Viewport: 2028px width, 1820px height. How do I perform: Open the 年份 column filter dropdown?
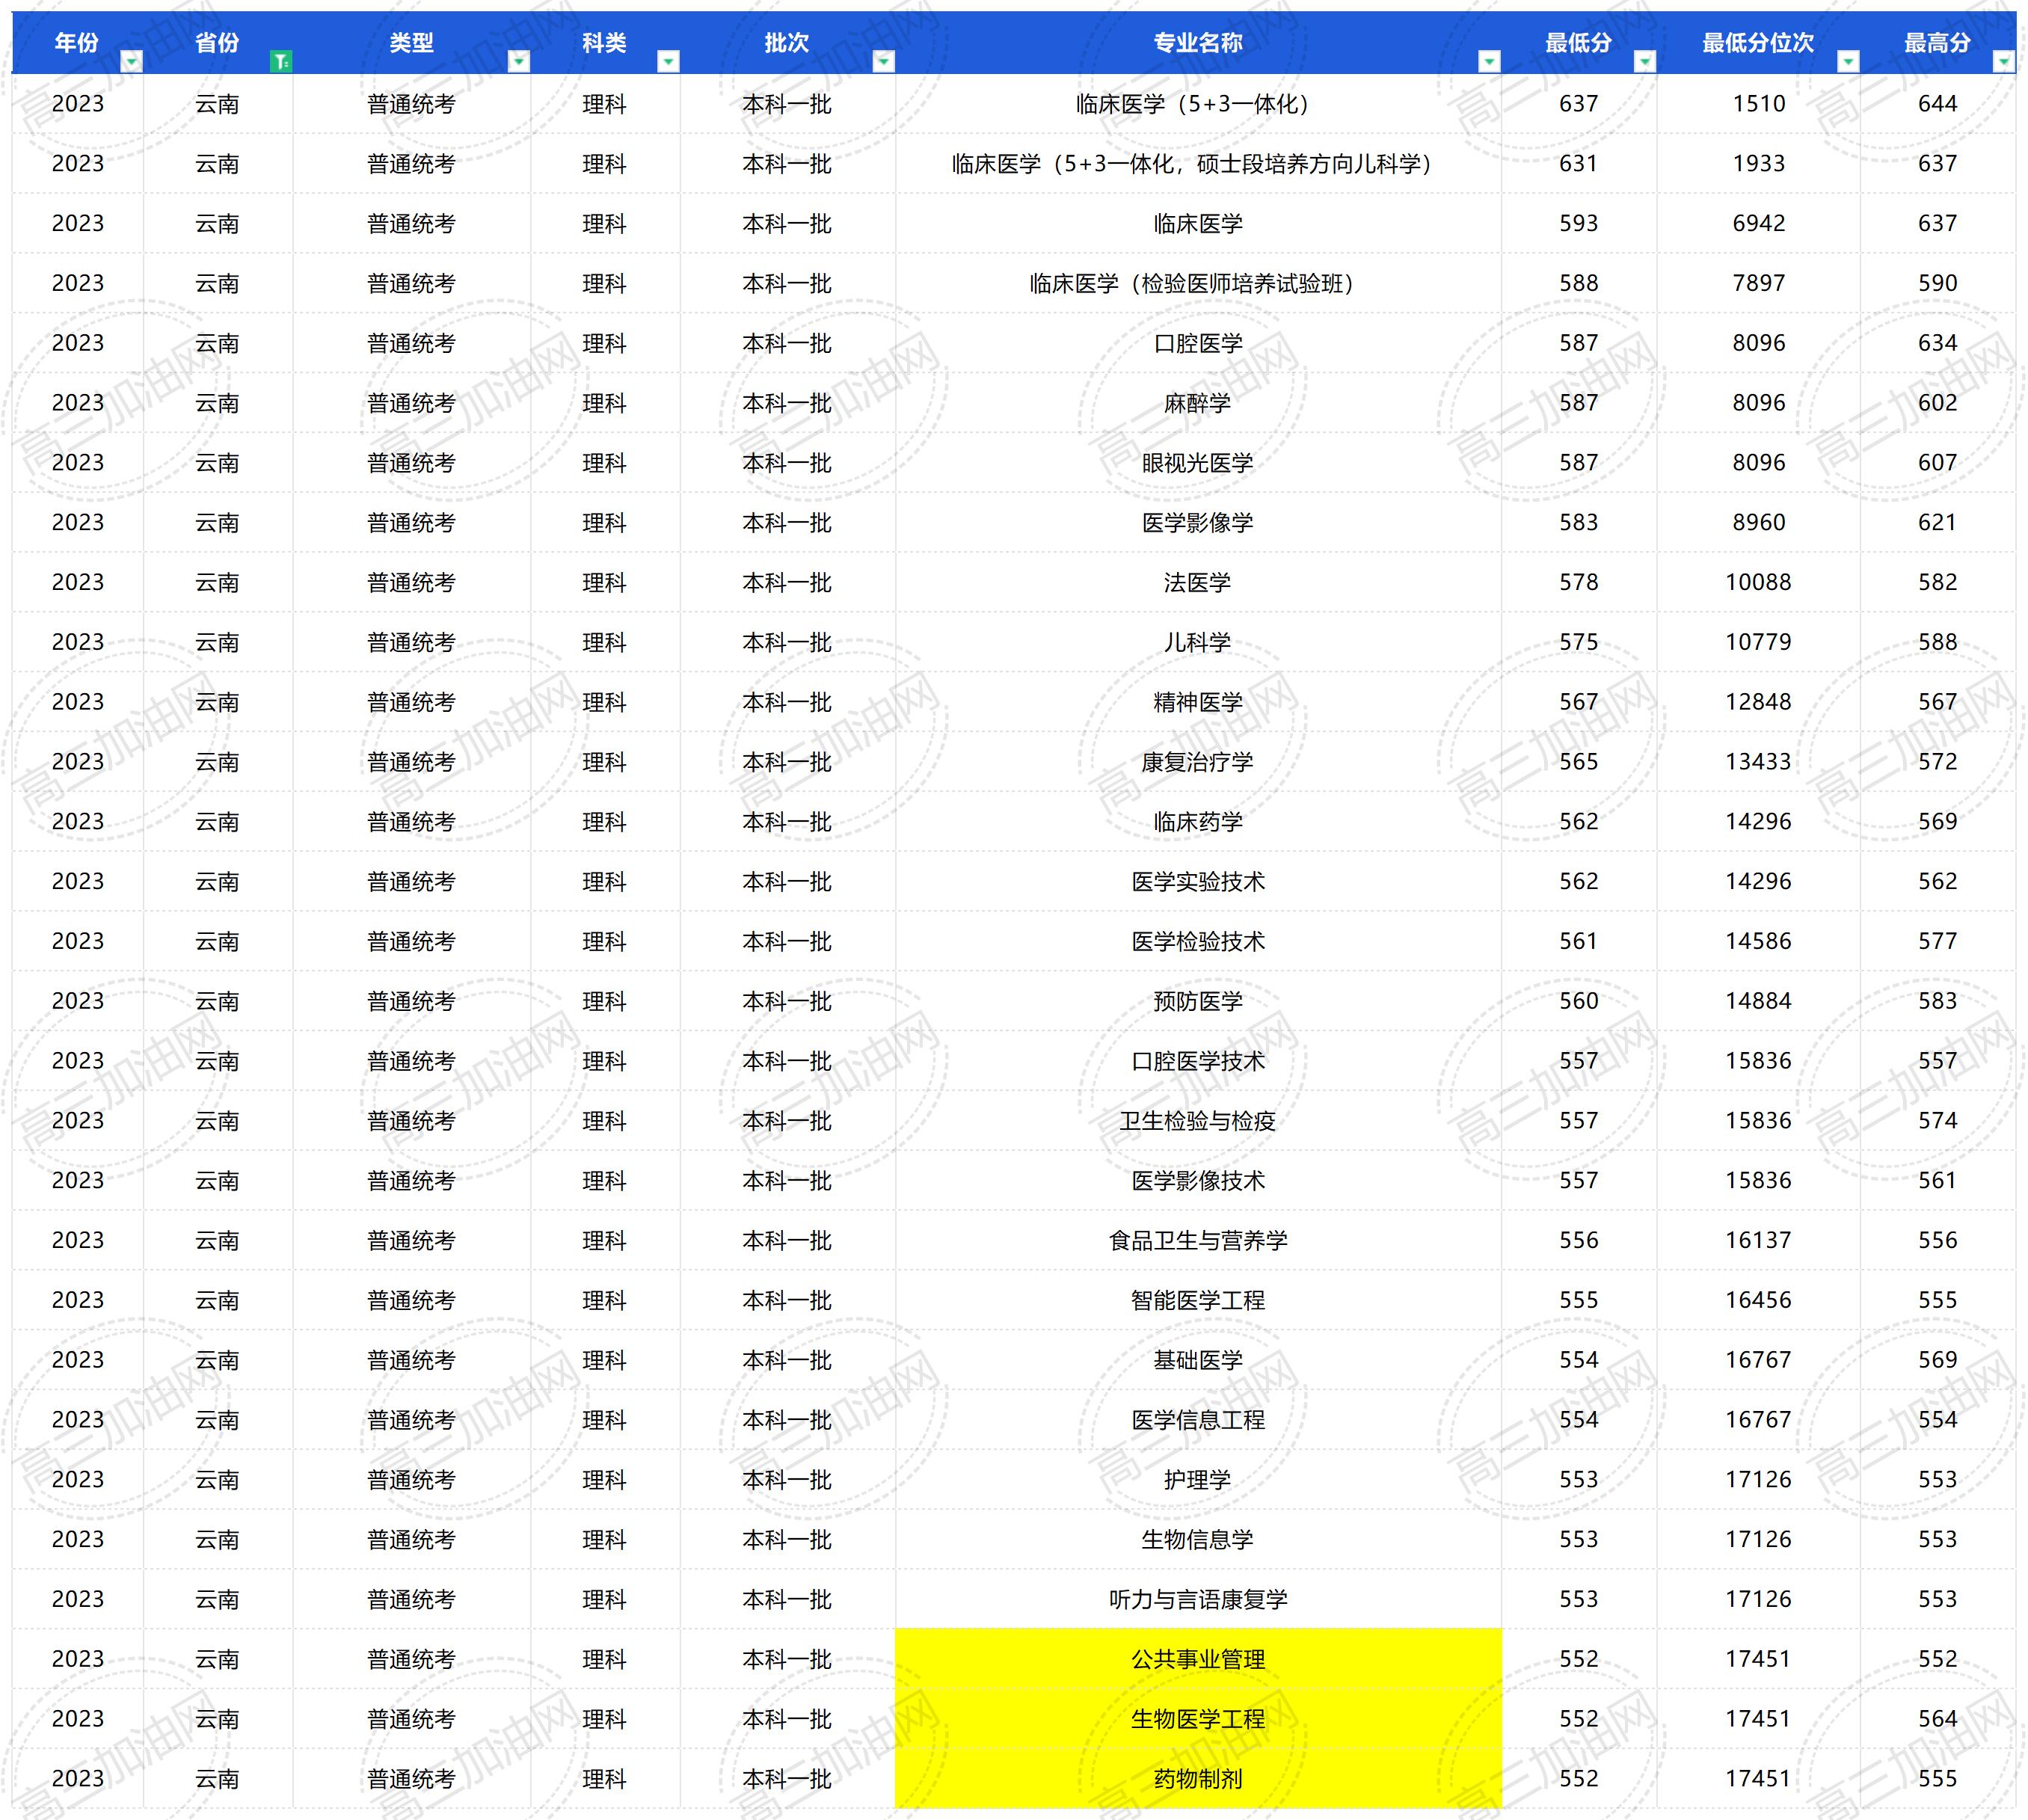[x=131, y=62]
